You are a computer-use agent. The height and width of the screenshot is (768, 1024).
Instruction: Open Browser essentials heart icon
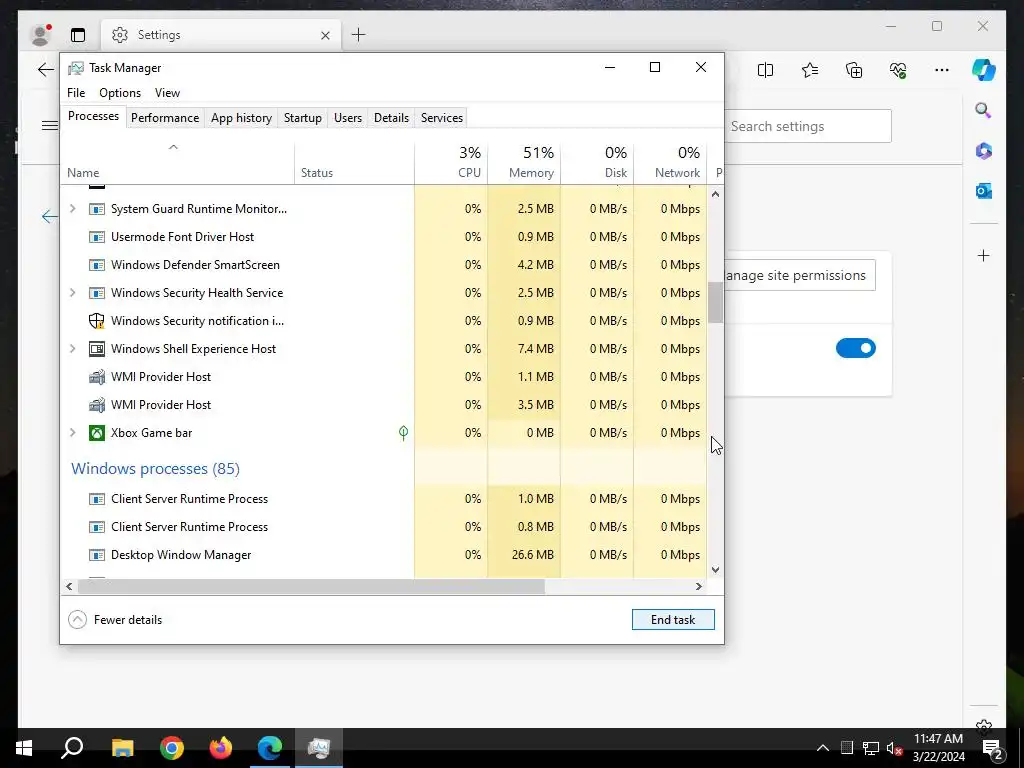click(898, 70)
